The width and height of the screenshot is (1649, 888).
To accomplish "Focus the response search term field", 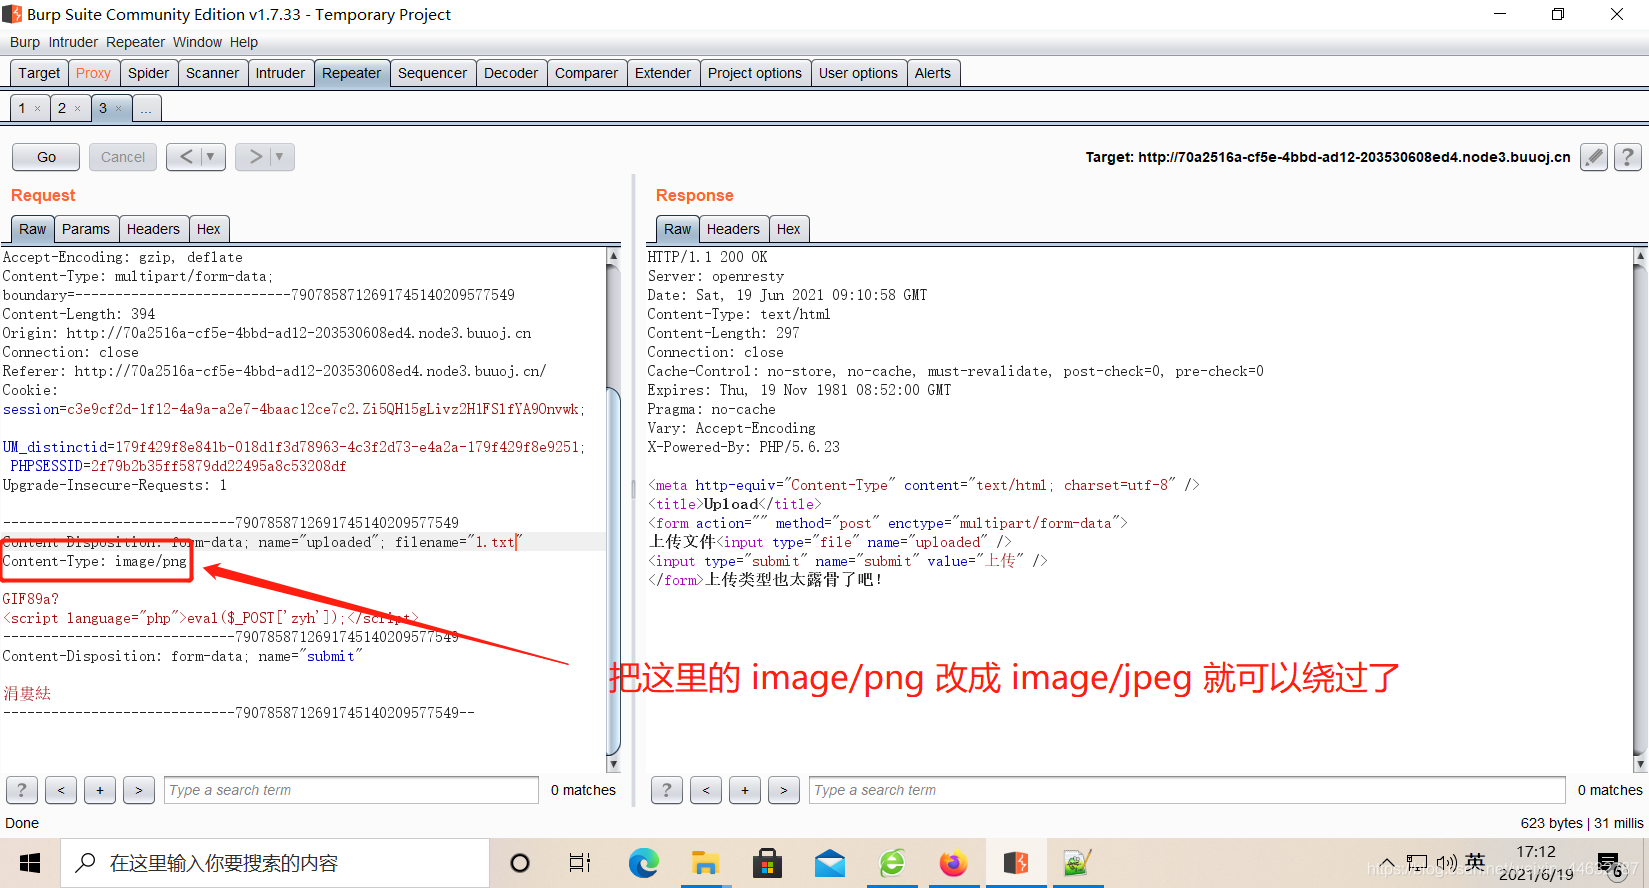I will tap(1187, 790).
